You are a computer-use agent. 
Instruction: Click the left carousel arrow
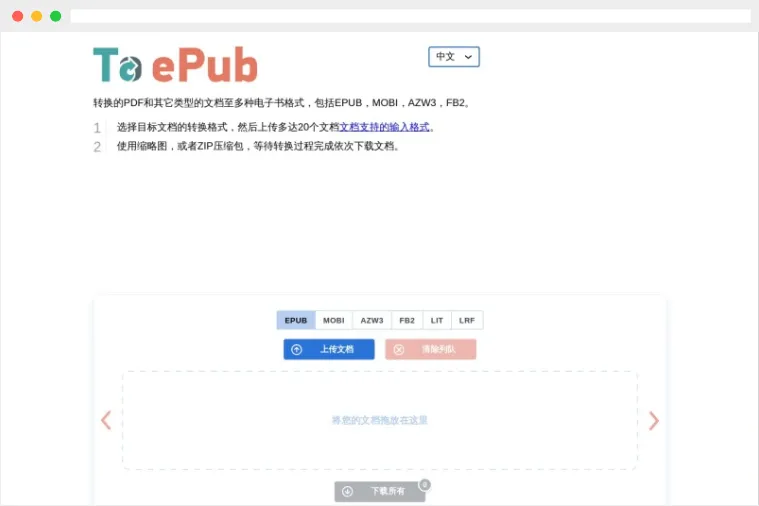click(106, 420)
